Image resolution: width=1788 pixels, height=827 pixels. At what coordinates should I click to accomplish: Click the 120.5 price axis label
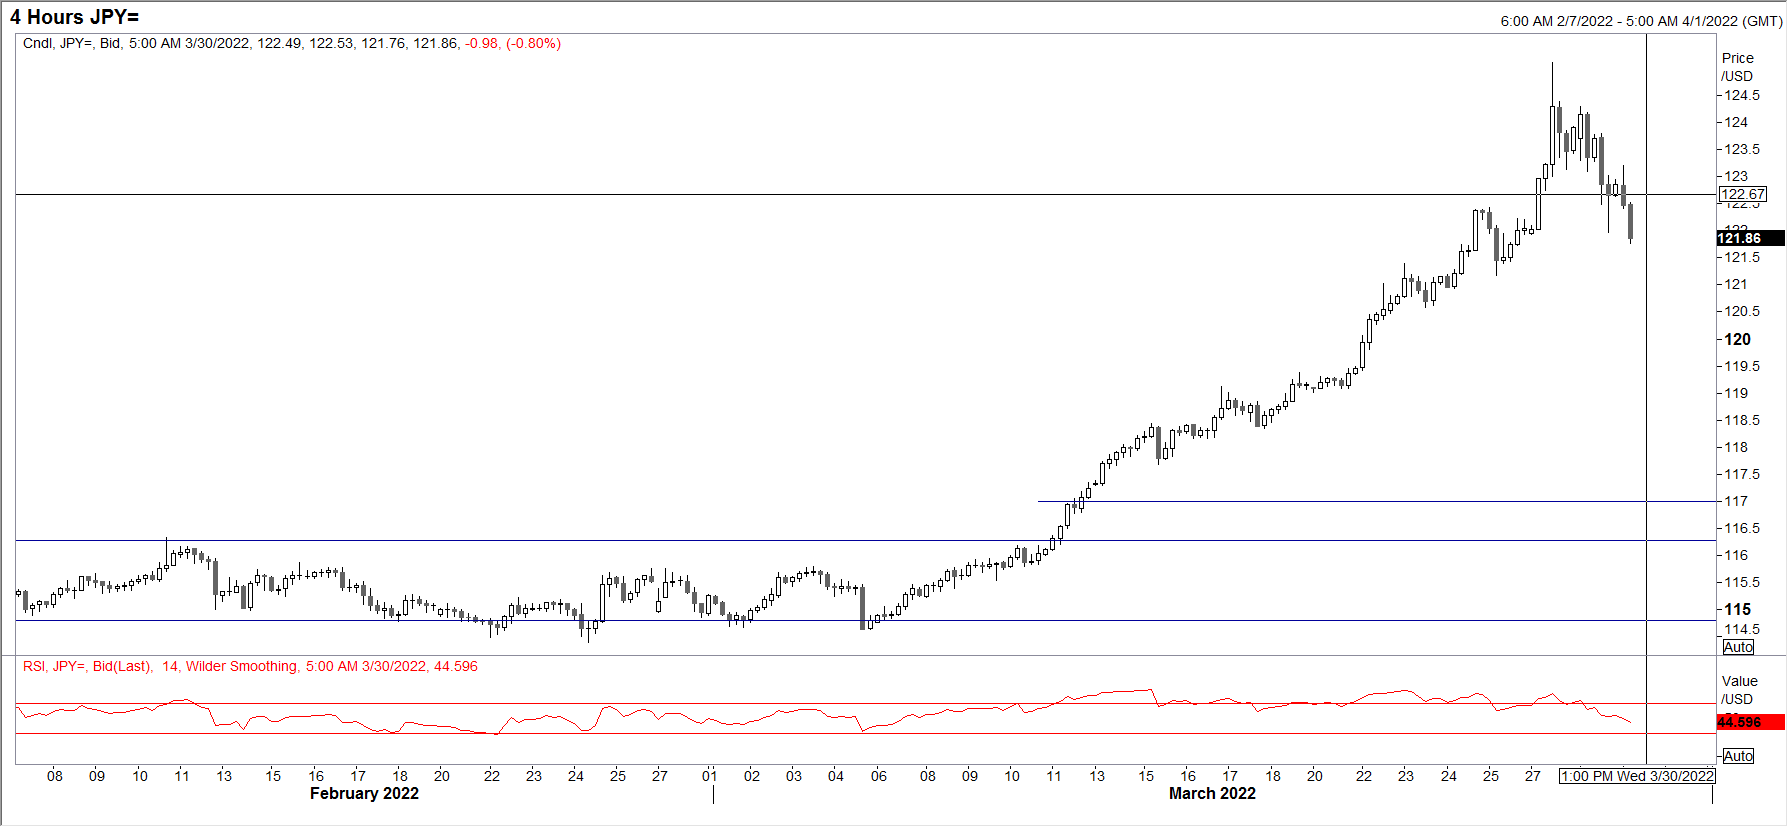point(1742,311)
